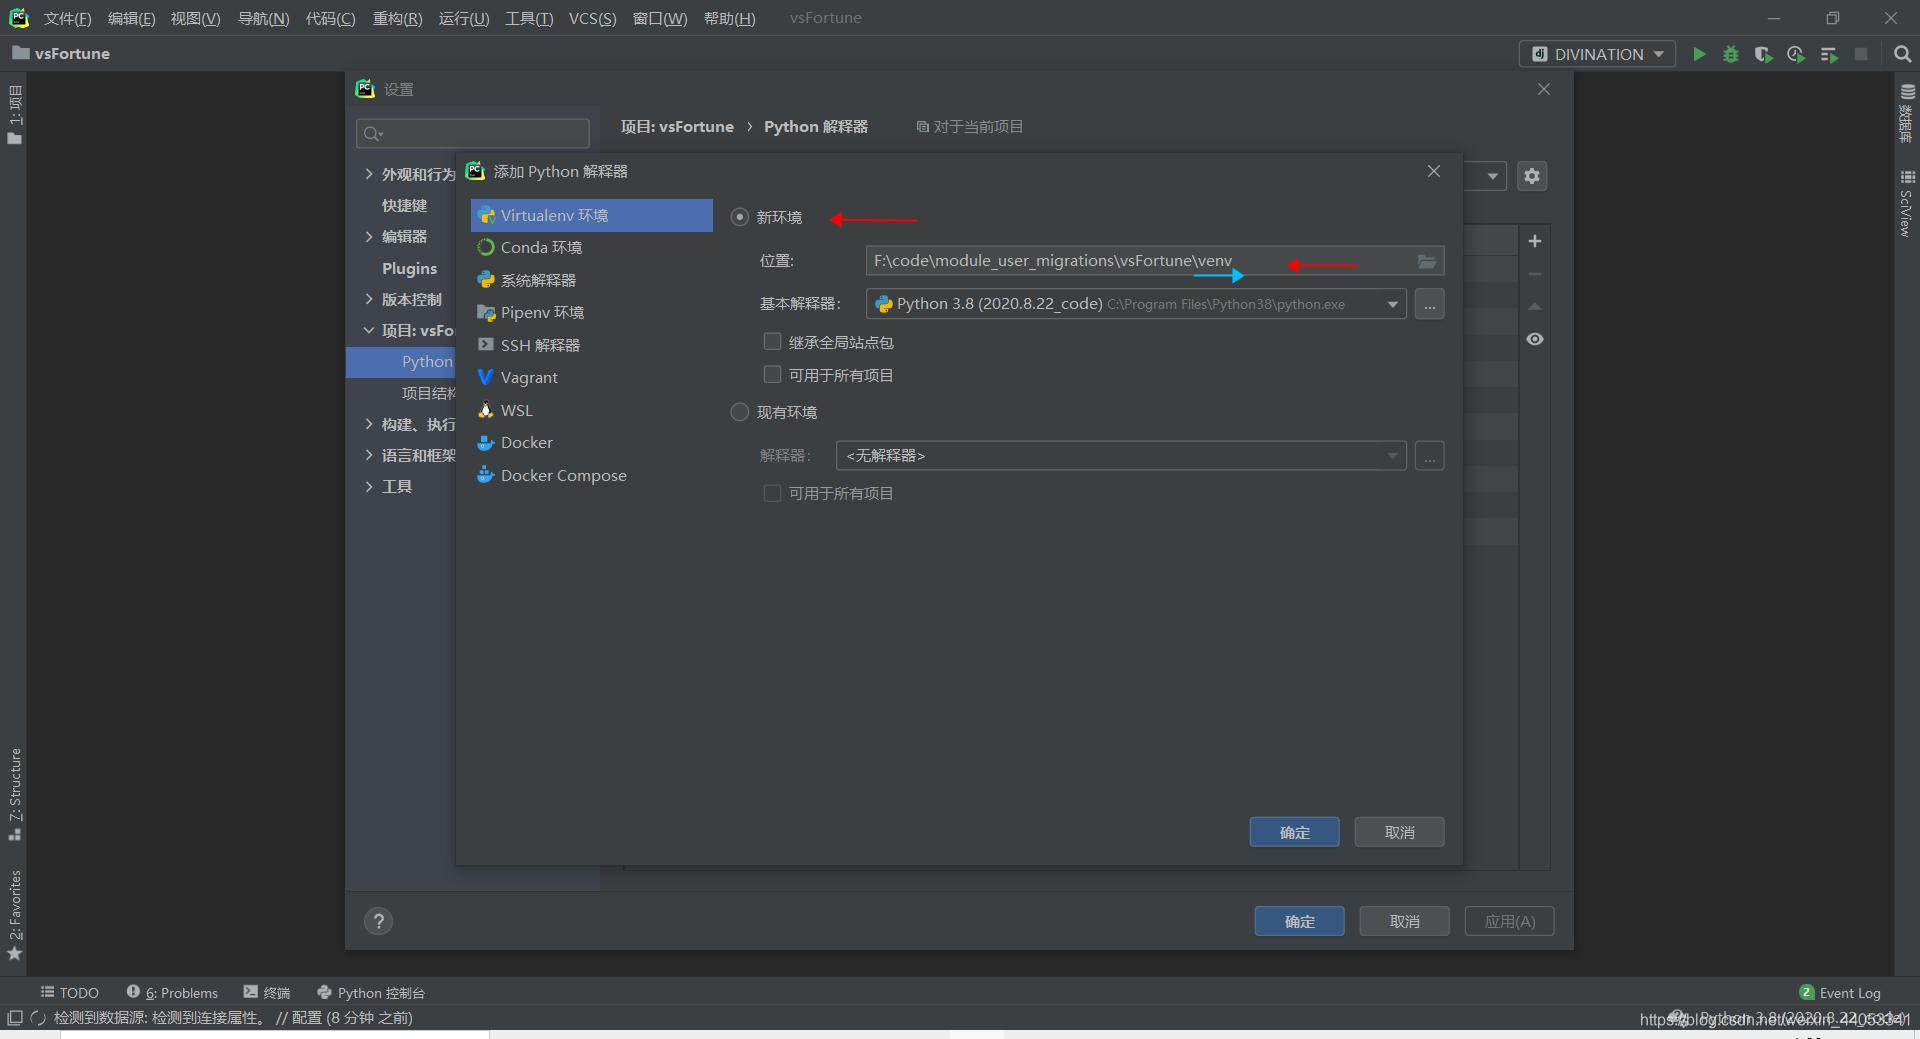Check make available to all projects under new environment
Image resolution: width=1920 pixels, height=1039 pixels.
click(x=772, y=375)
